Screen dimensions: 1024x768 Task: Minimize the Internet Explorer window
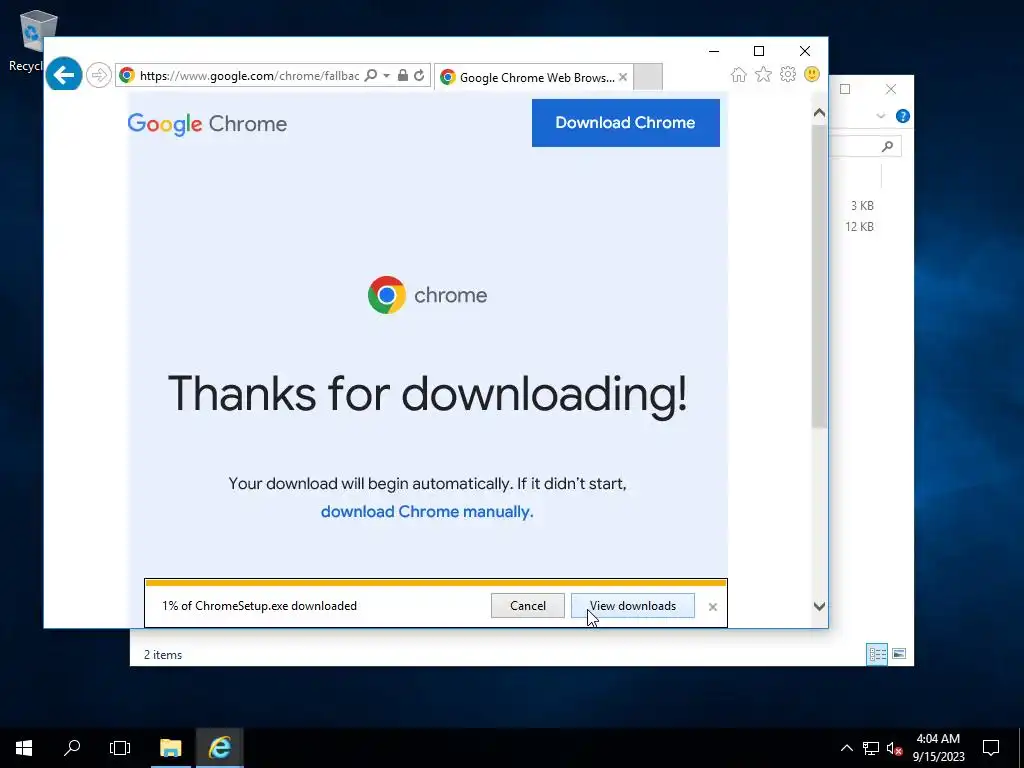coord(714,51)
